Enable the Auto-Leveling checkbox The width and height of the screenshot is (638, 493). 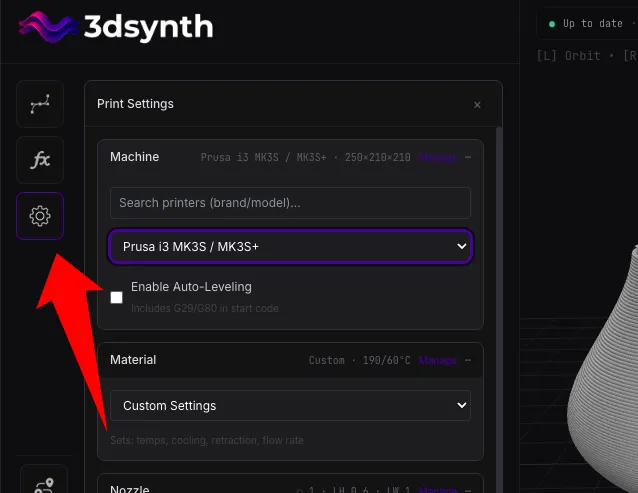click(x=117, y=297)
